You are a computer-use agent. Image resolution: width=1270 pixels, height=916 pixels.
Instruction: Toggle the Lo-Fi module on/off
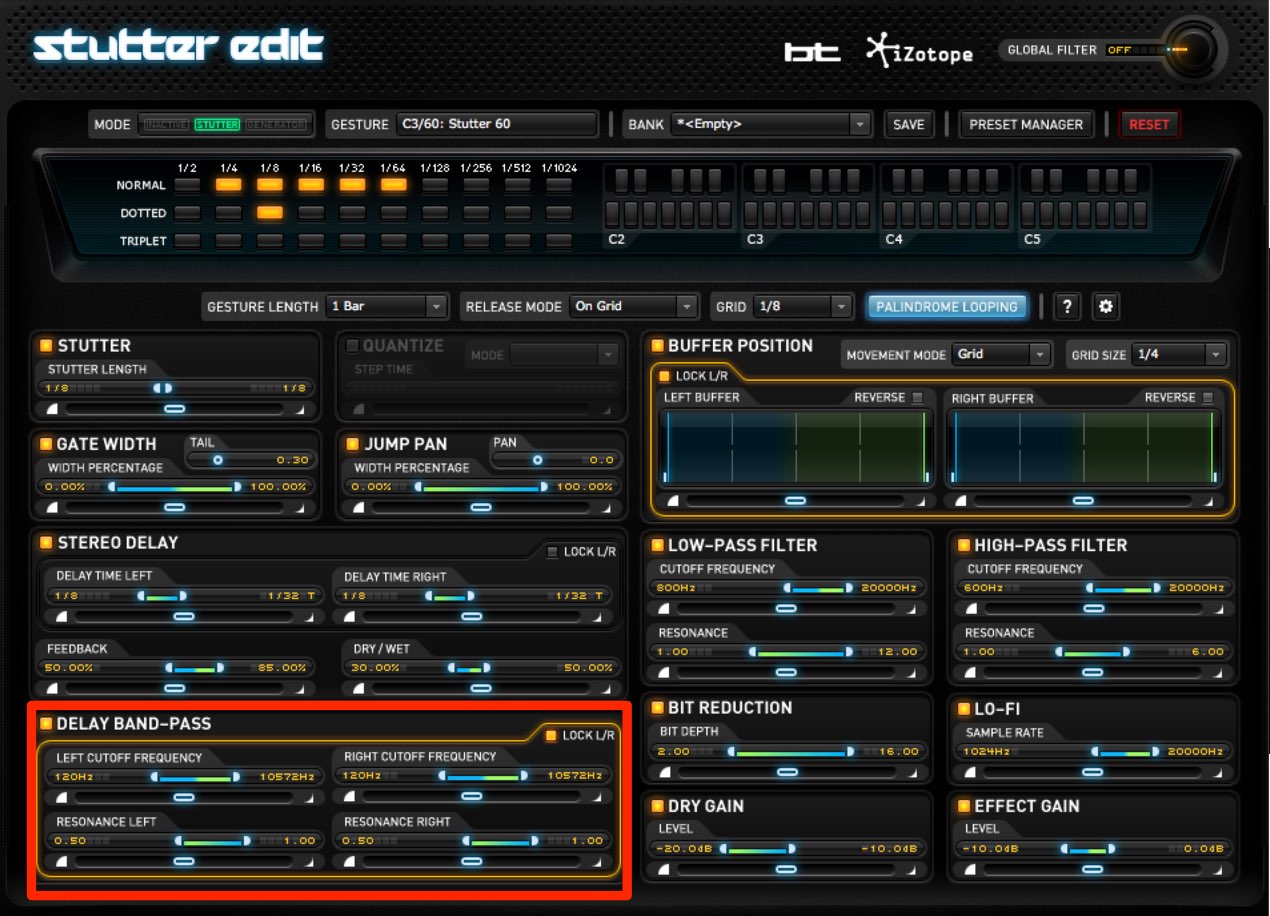964,709
